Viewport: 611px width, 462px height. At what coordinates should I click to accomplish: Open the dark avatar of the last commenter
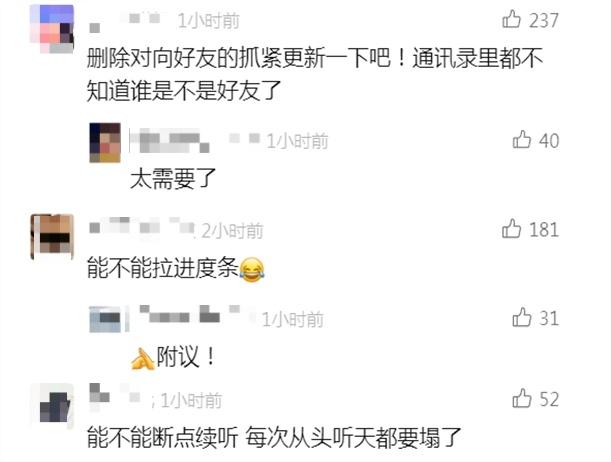click(52, 406)
